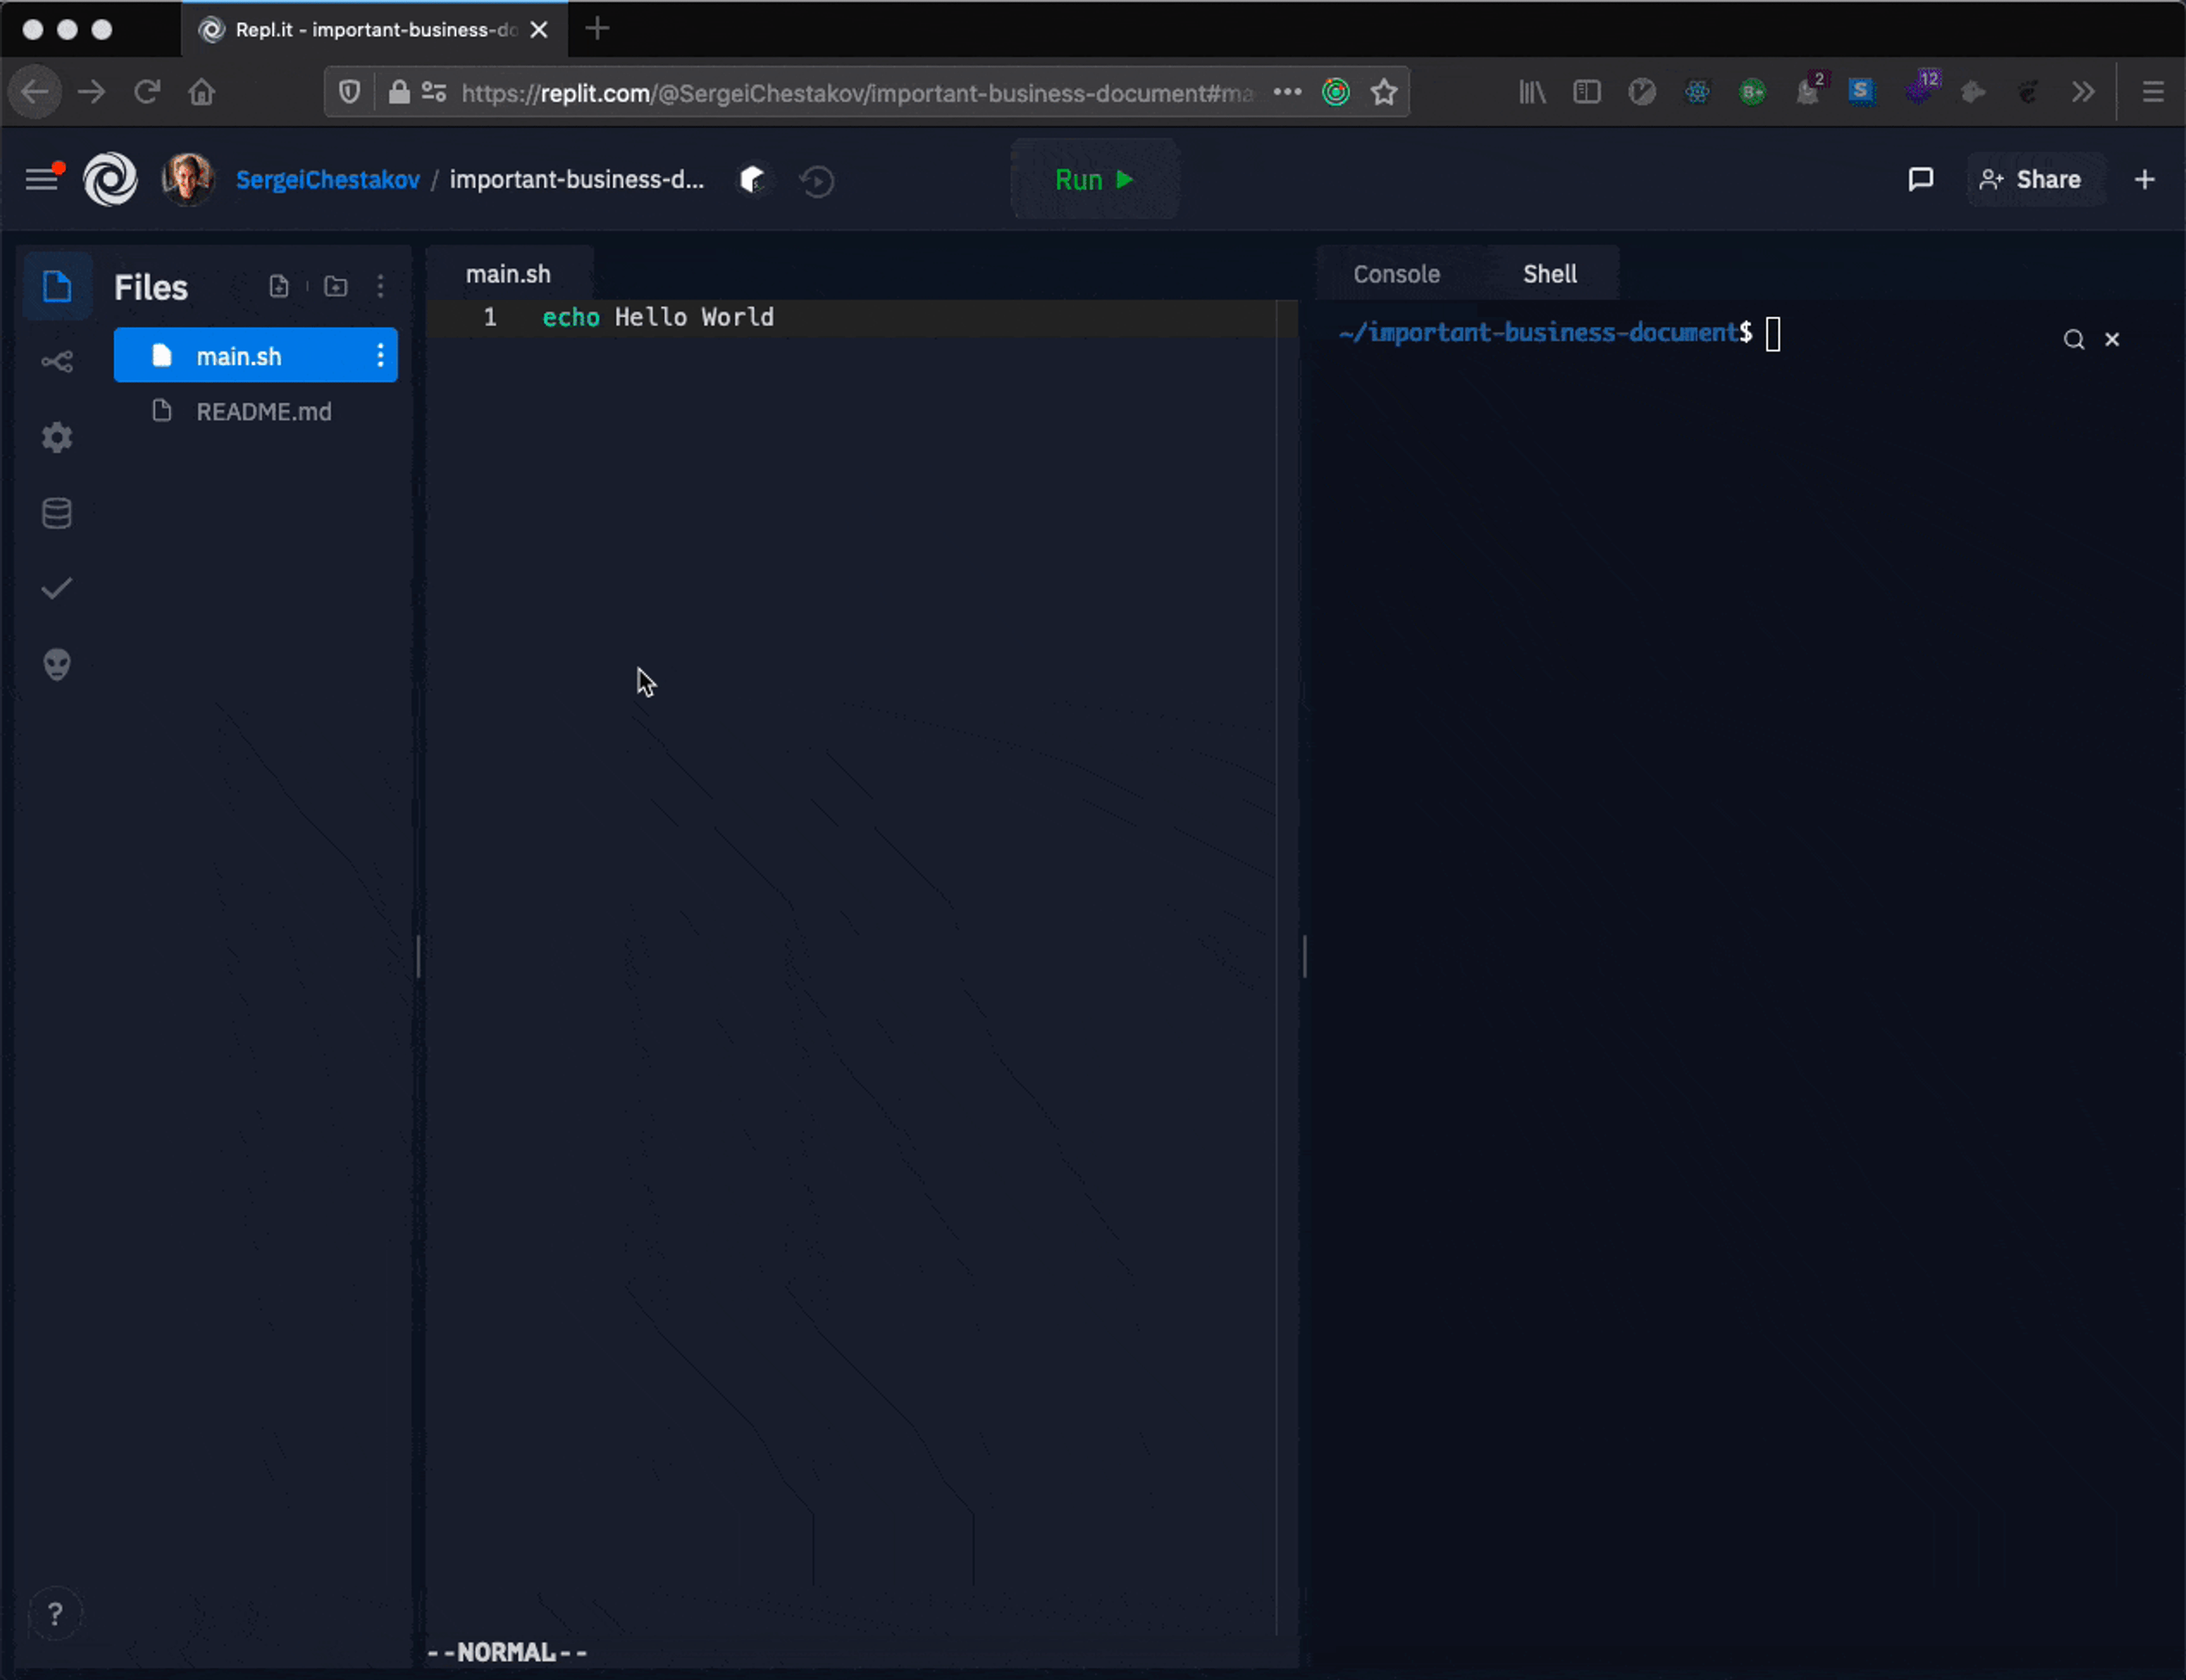Image resolution: width=2186 pixels, height=1680 pixels.
Task: Click the add new file icon
Action: coord(279,287)
